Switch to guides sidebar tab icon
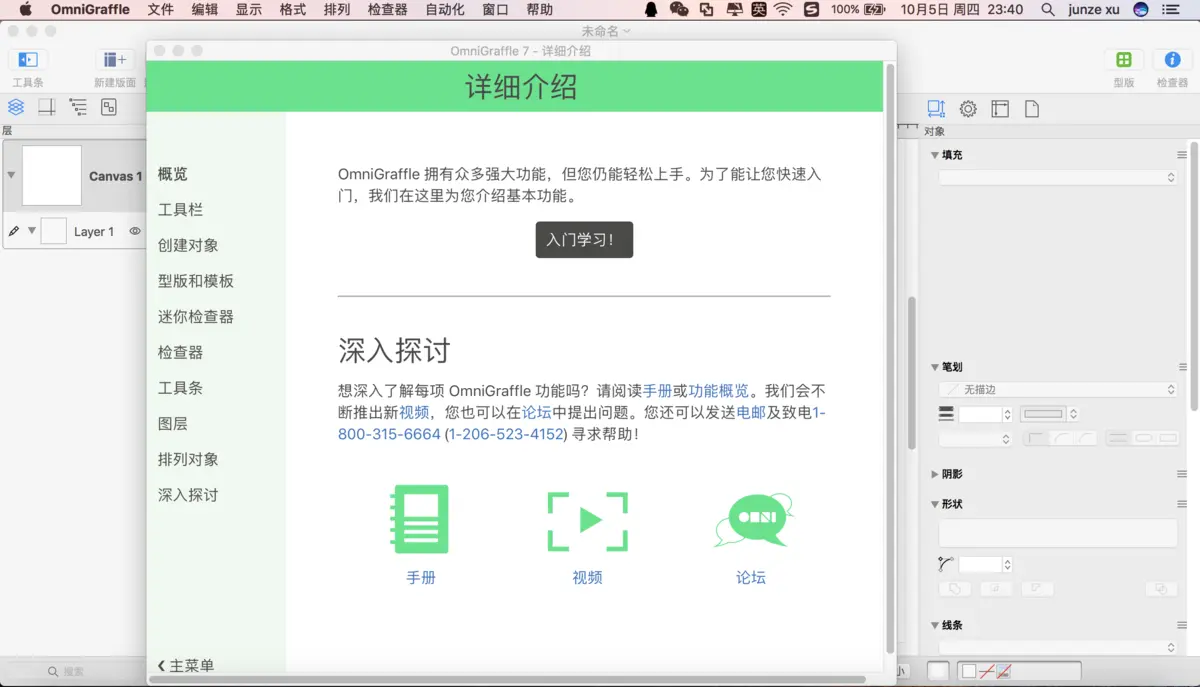 47,108
